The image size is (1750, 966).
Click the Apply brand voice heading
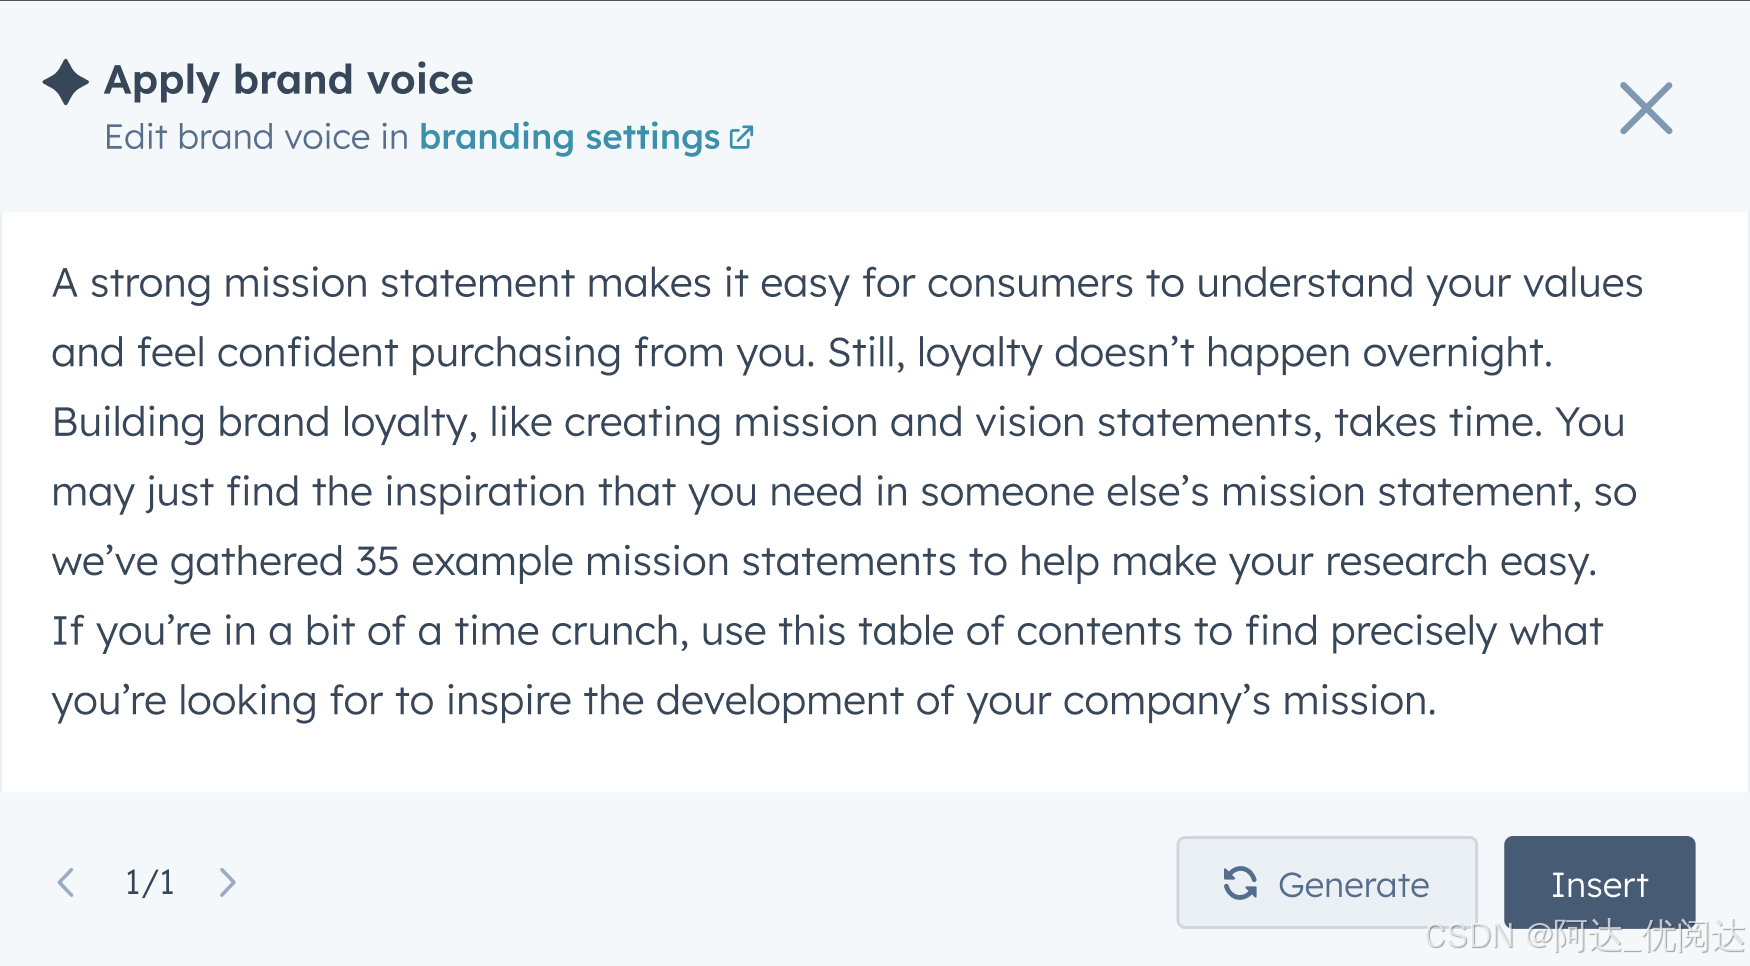click(x=289, y=81)
